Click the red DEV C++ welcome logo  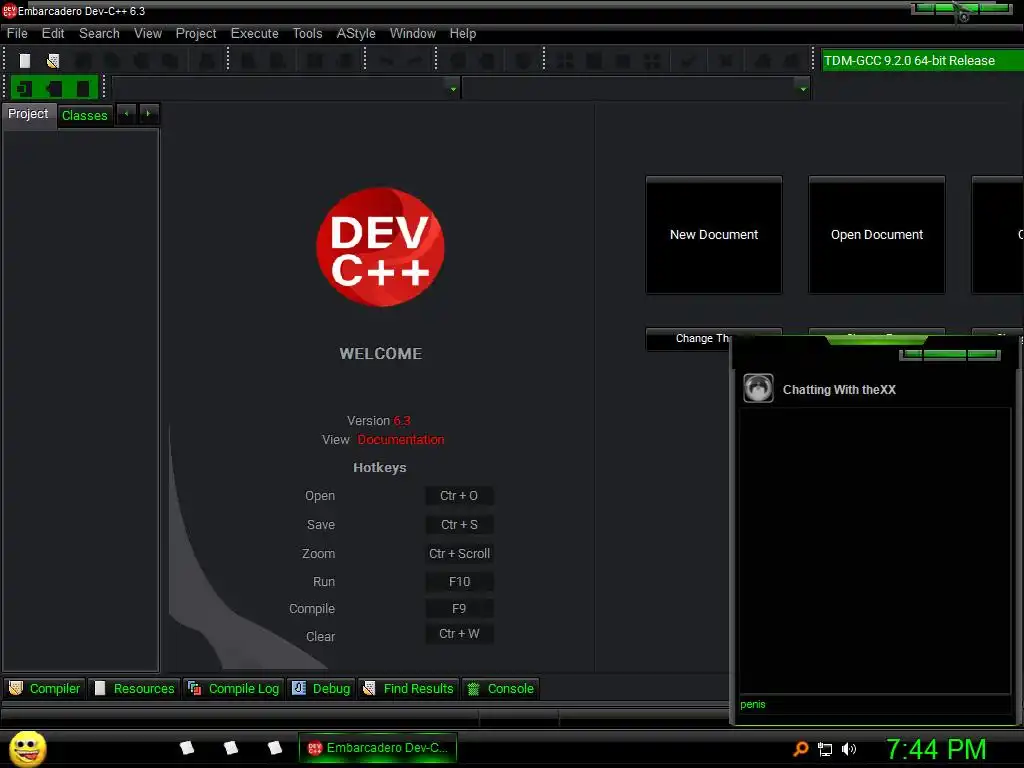click(x=380, y=247)
